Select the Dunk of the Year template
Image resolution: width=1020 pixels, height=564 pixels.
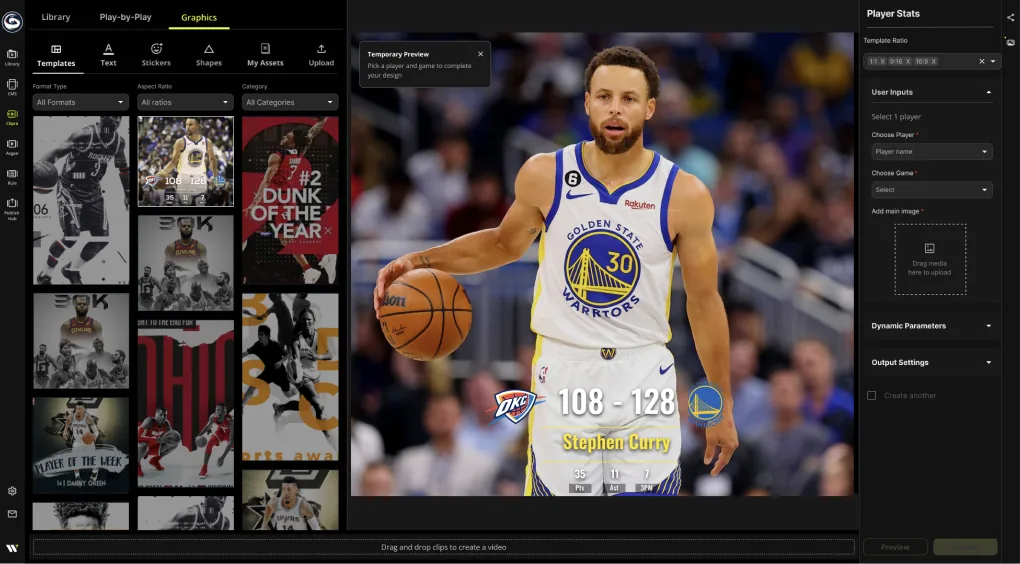pos(290,200)
